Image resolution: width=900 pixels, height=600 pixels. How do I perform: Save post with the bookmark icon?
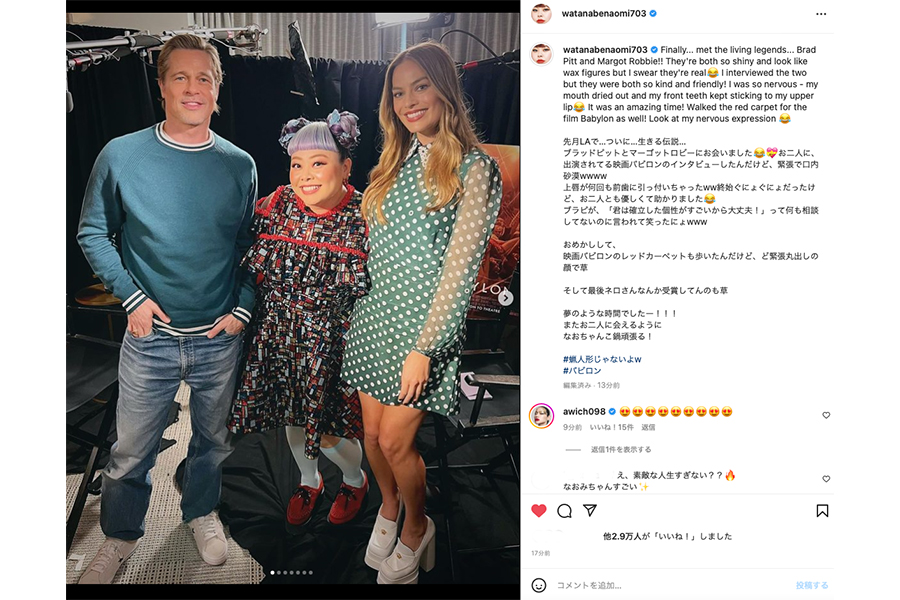pyautogui.click(x=822, y=510)
